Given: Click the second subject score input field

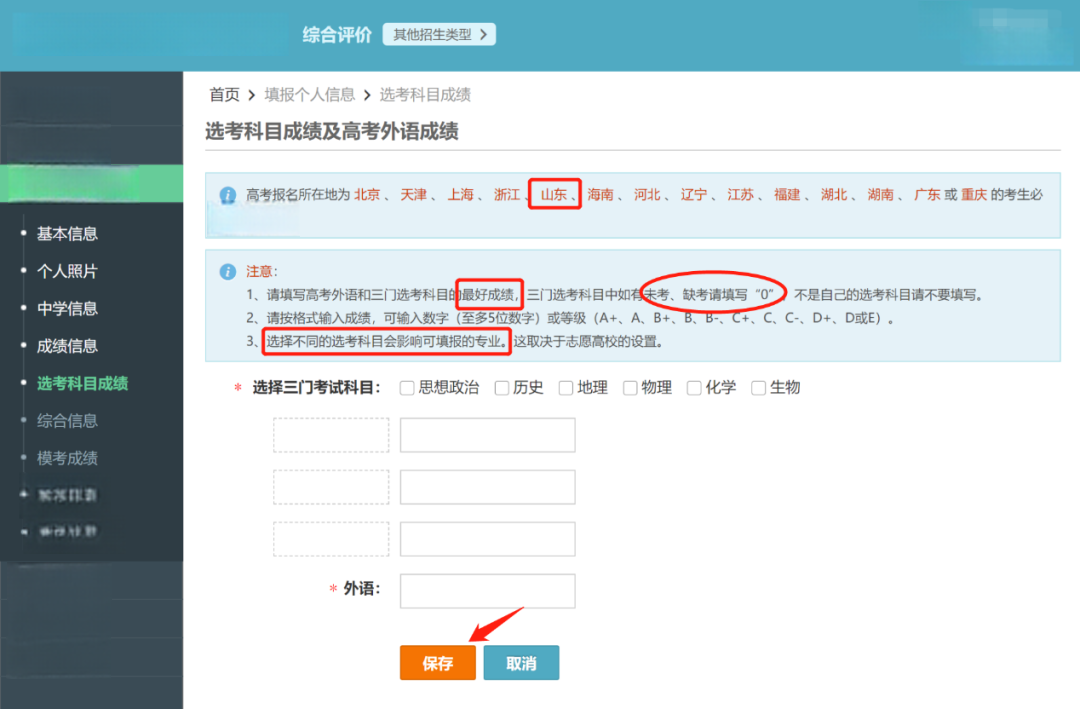Looking at the screenshot, I should pyautogui.click(x=488, y=487).
